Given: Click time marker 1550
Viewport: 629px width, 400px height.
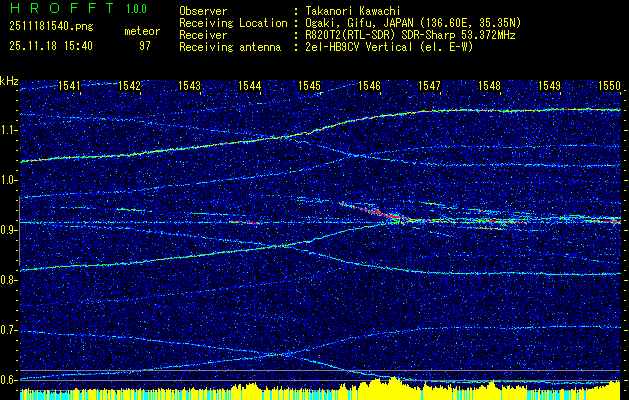Looking at the screenshot, I should tap(609, 85).
